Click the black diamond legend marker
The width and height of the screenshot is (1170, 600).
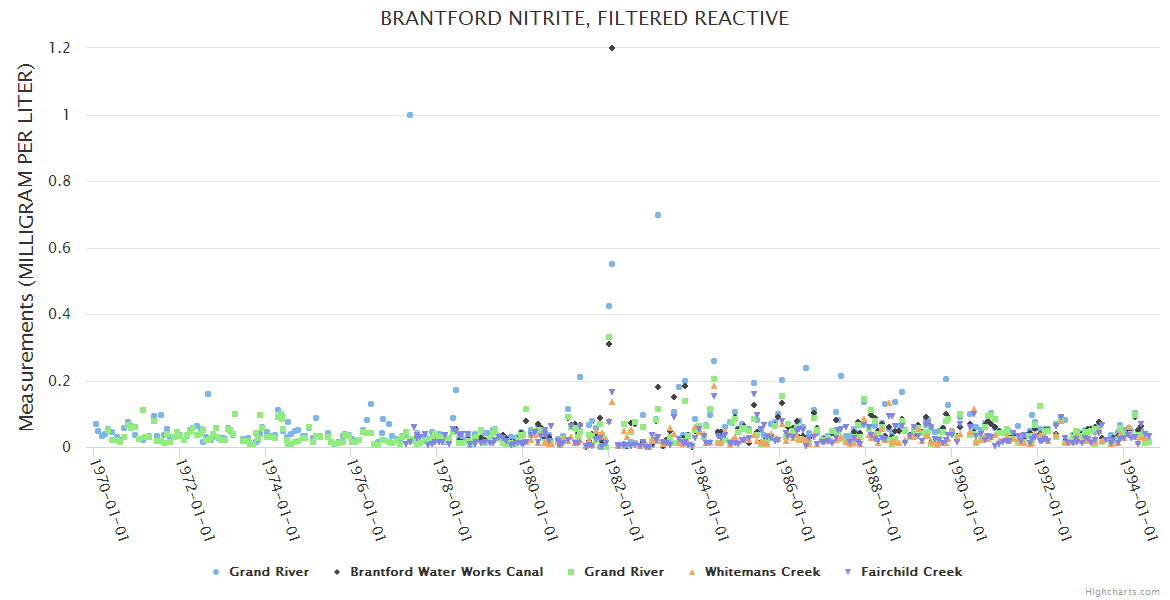337,572
